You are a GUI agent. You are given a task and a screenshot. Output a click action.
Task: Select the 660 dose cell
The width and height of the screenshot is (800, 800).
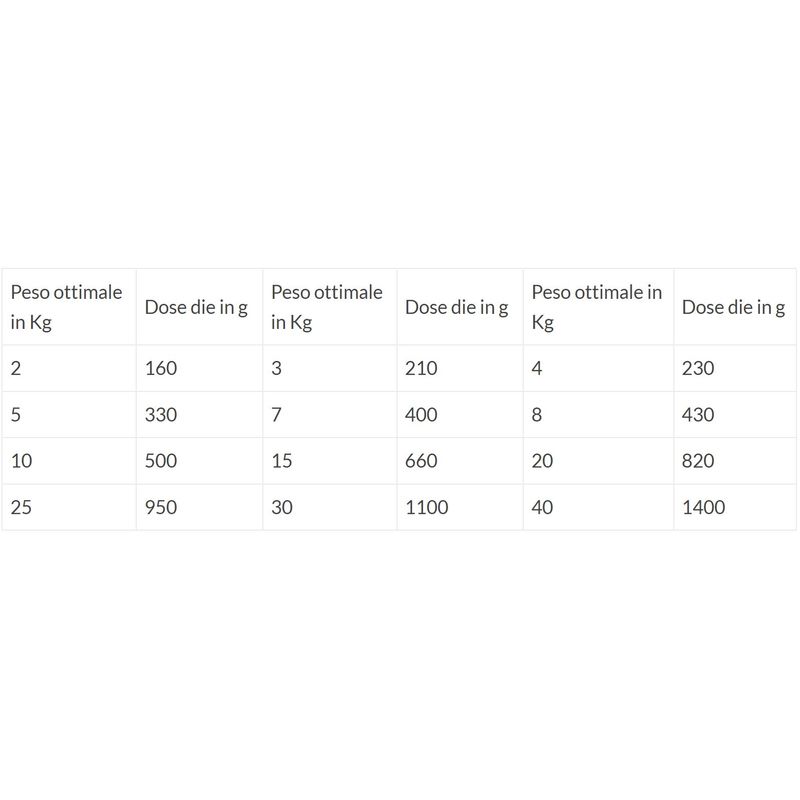[x=421, y=461]
